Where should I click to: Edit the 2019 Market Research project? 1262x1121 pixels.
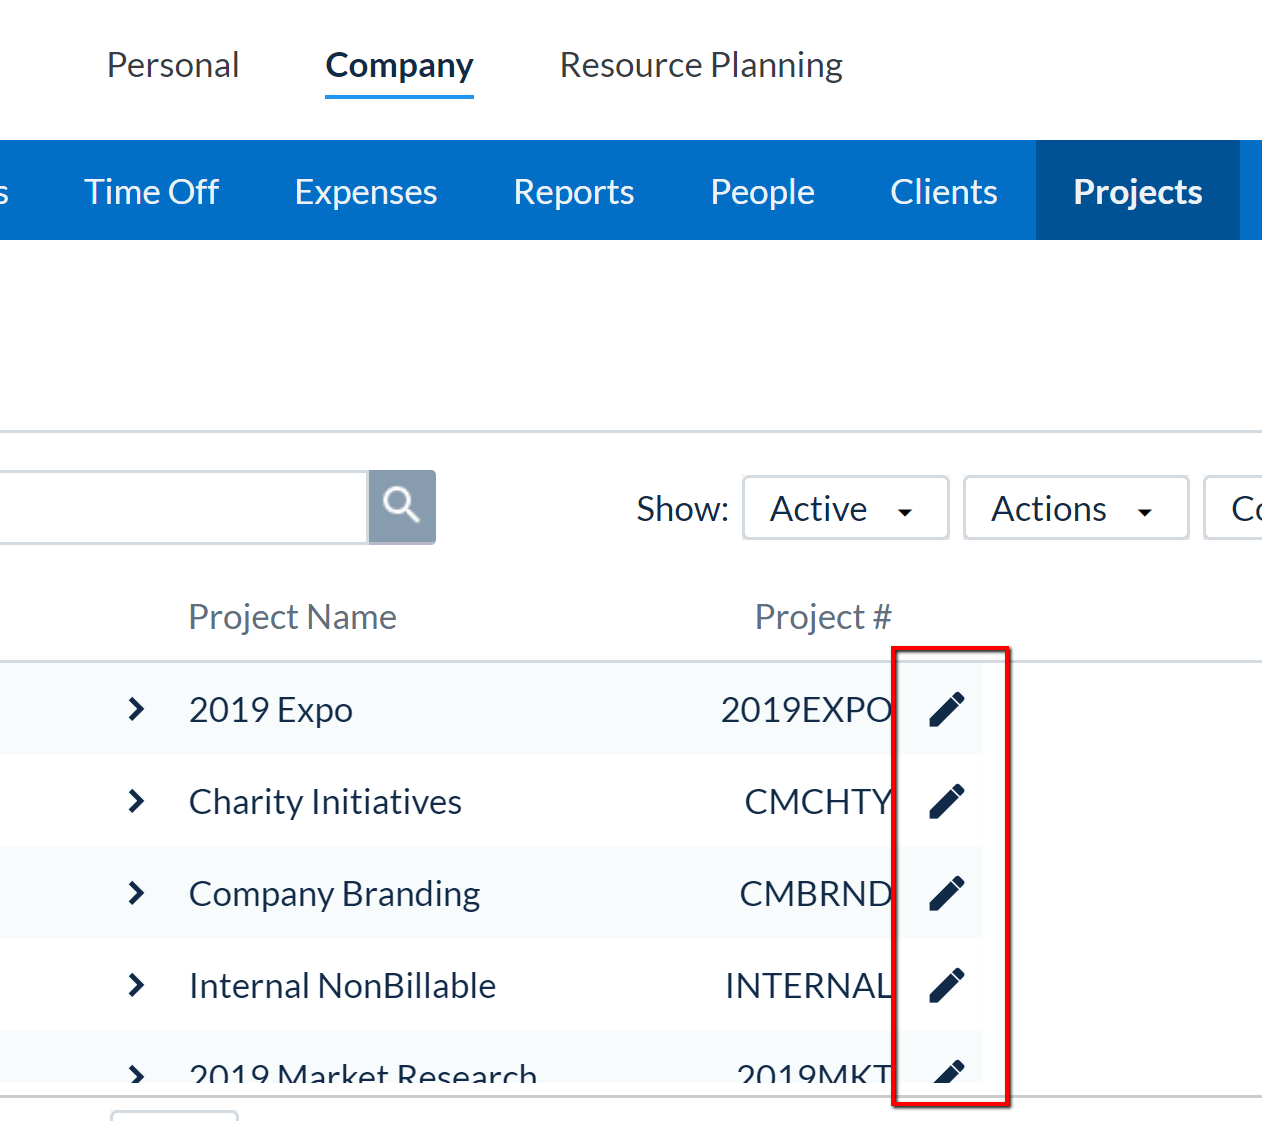[946, 1072]
